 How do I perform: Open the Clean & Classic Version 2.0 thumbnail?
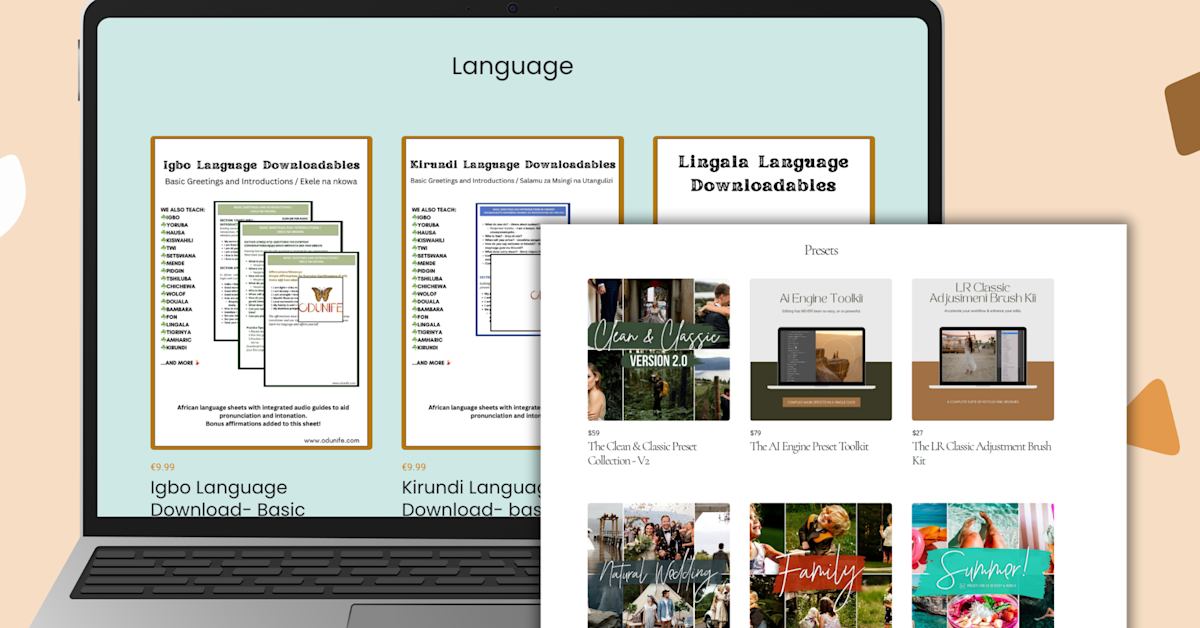pyautogui.click(x=658, y=349)
